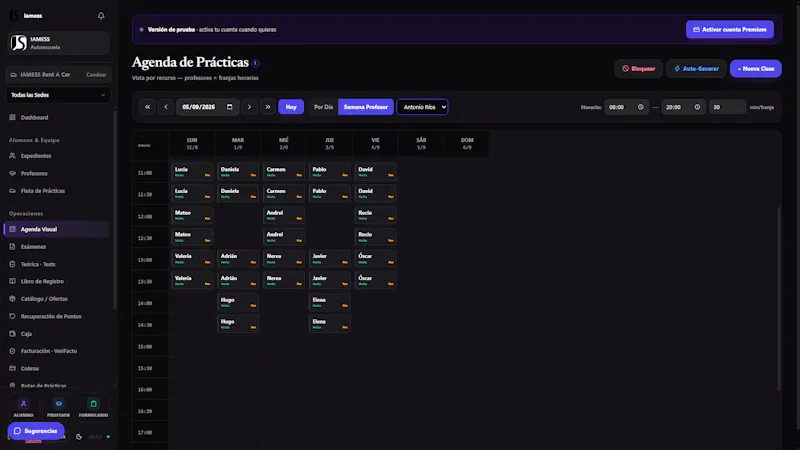Click Activar cuenta Premium

(730, 30)
